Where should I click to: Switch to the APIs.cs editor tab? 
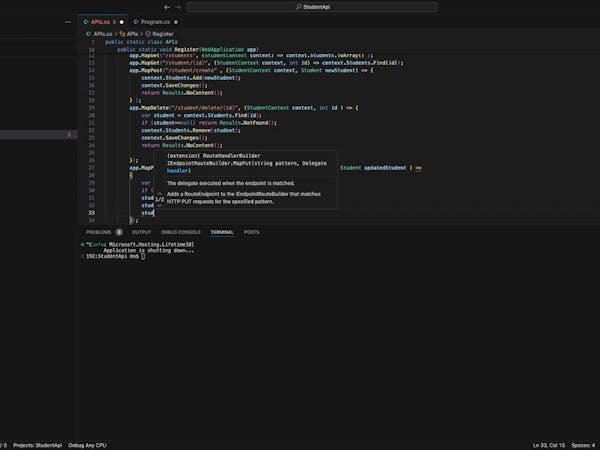point(100,22)
